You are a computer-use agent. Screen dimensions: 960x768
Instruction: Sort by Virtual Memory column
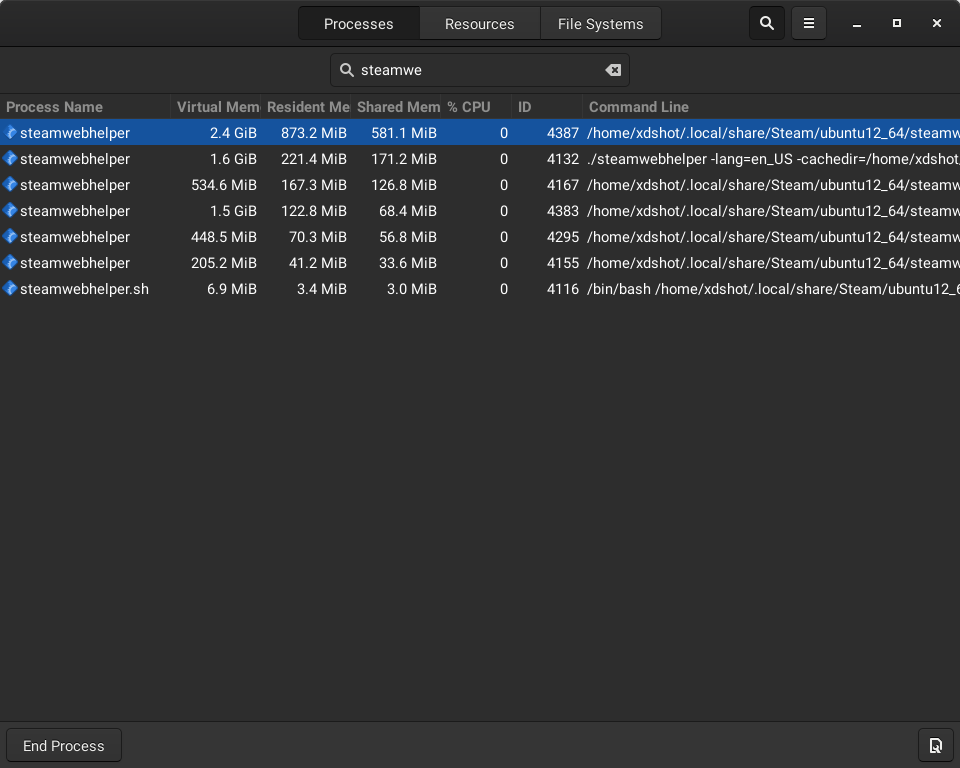pos(216,107)
